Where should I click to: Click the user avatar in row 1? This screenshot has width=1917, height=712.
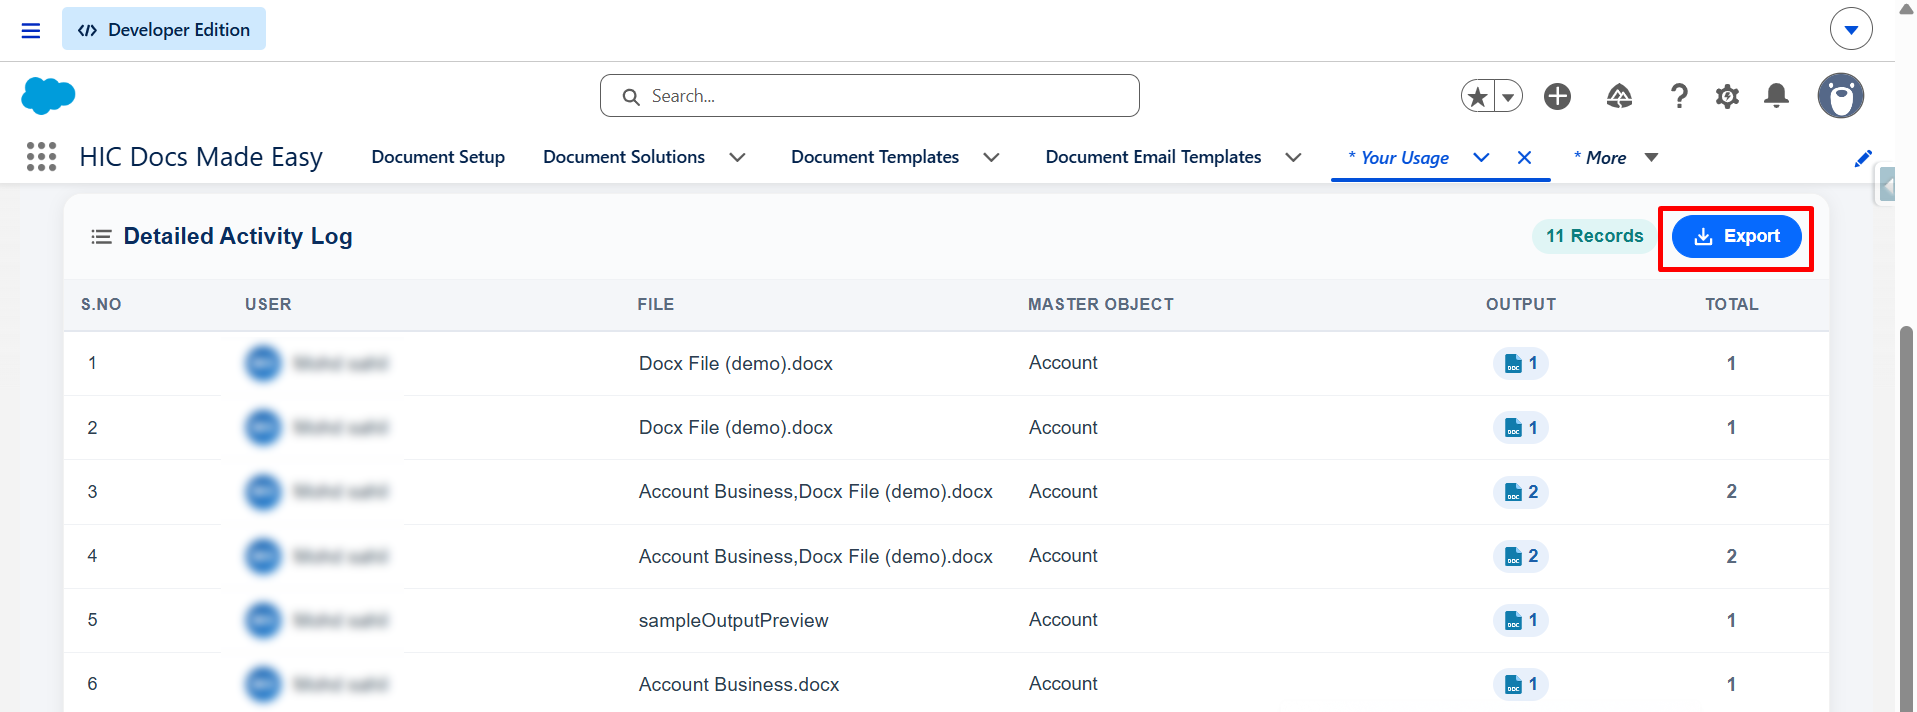[263, 363]
